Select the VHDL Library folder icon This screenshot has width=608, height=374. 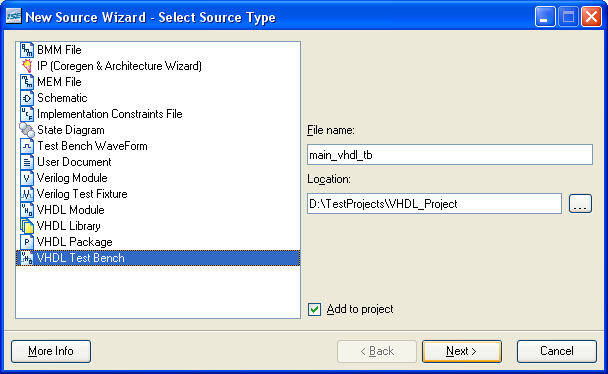(27, 226)
